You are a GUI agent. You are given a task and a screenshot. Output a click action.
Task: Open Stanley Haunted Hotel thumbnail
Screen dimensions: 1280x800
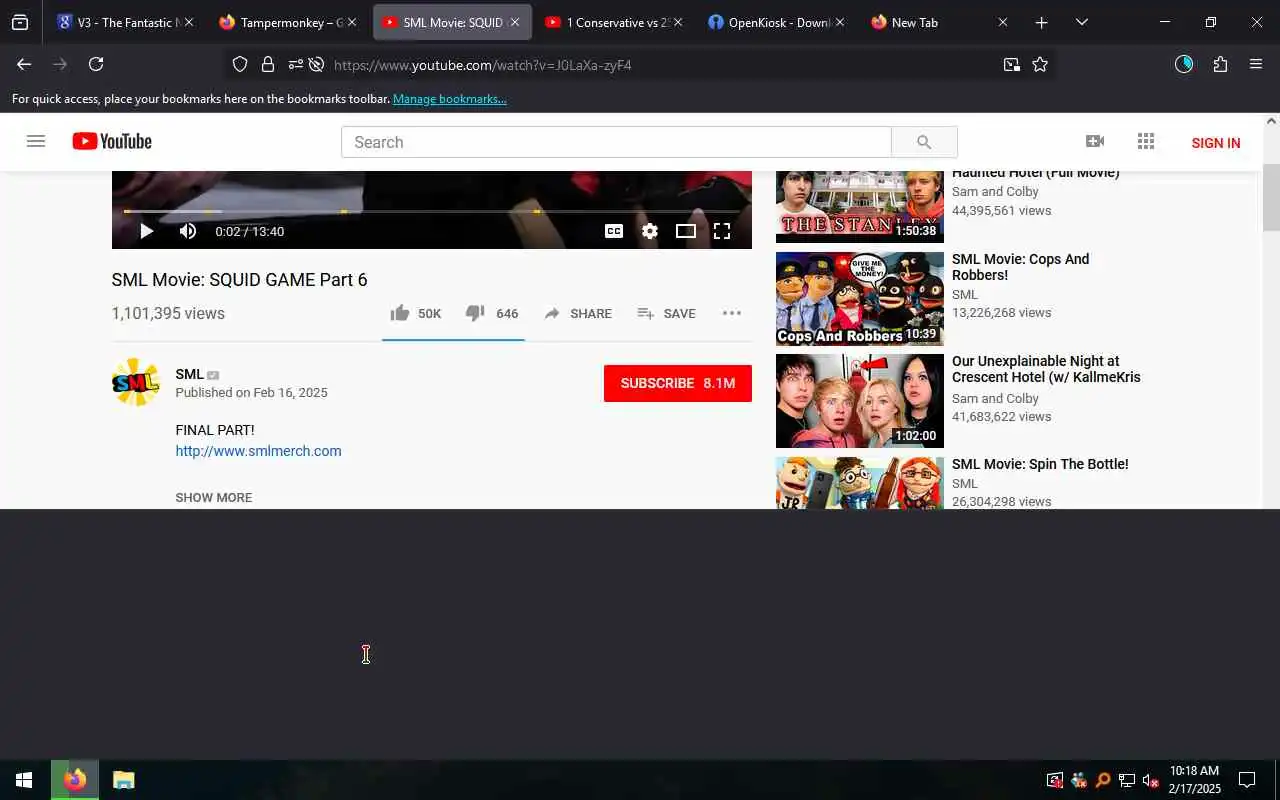click(x=860, y=206)
